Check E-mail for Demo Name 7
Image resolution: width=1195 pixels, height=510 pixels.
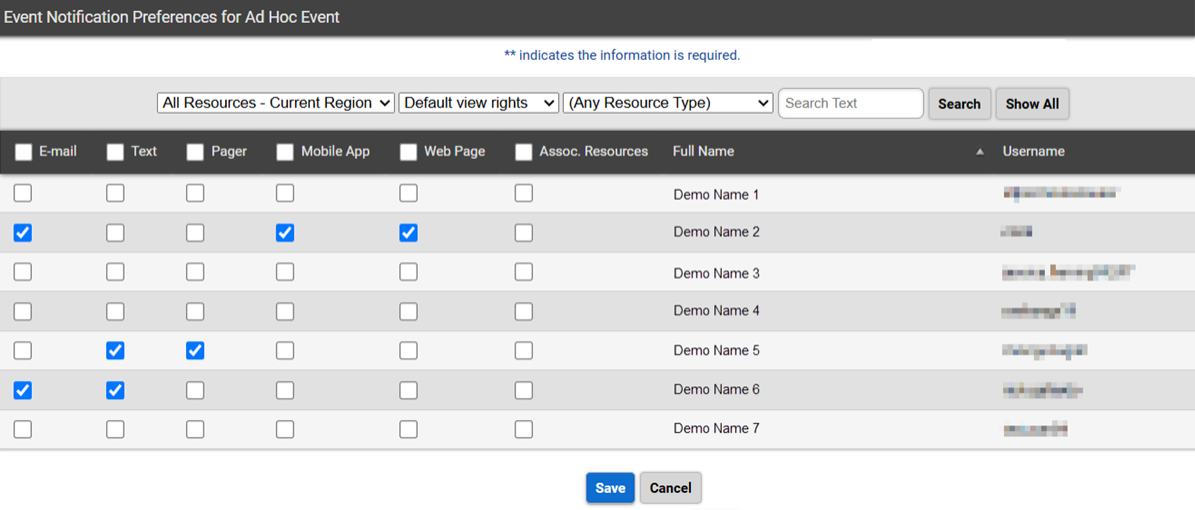point(23,429)
